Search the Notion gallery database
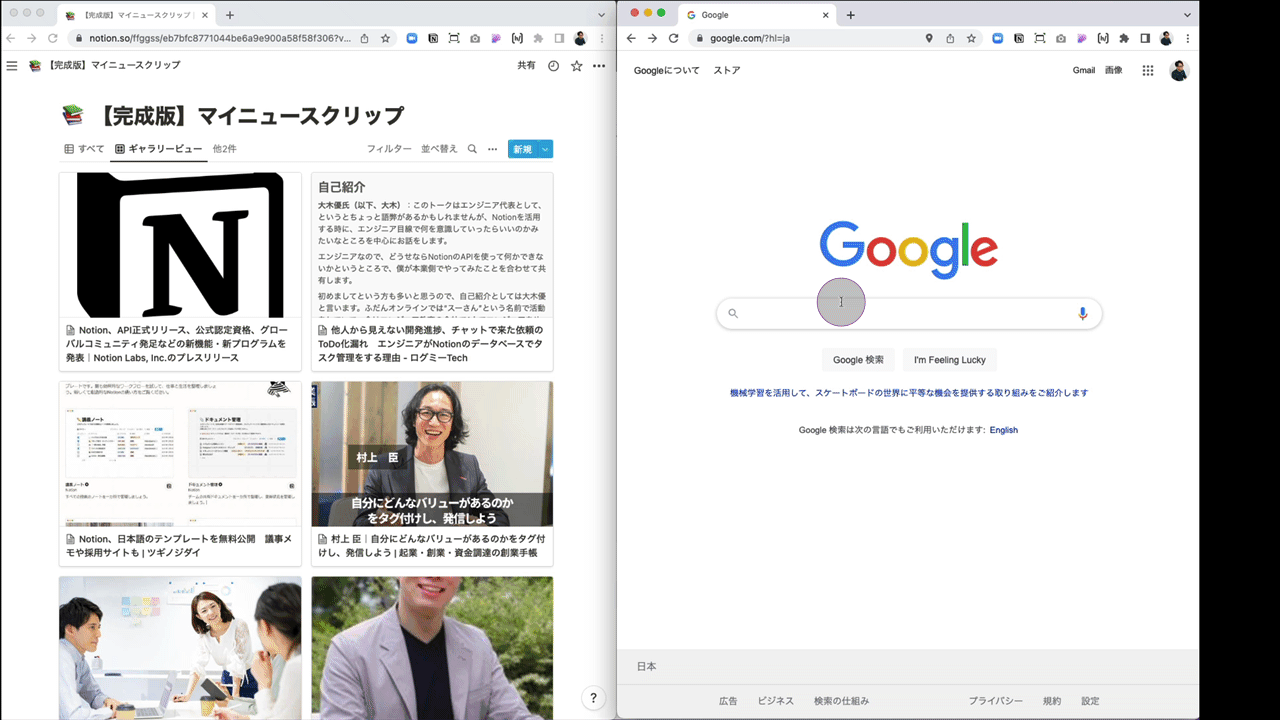This screenshot has width=1280, height=720. pos(472,149)
